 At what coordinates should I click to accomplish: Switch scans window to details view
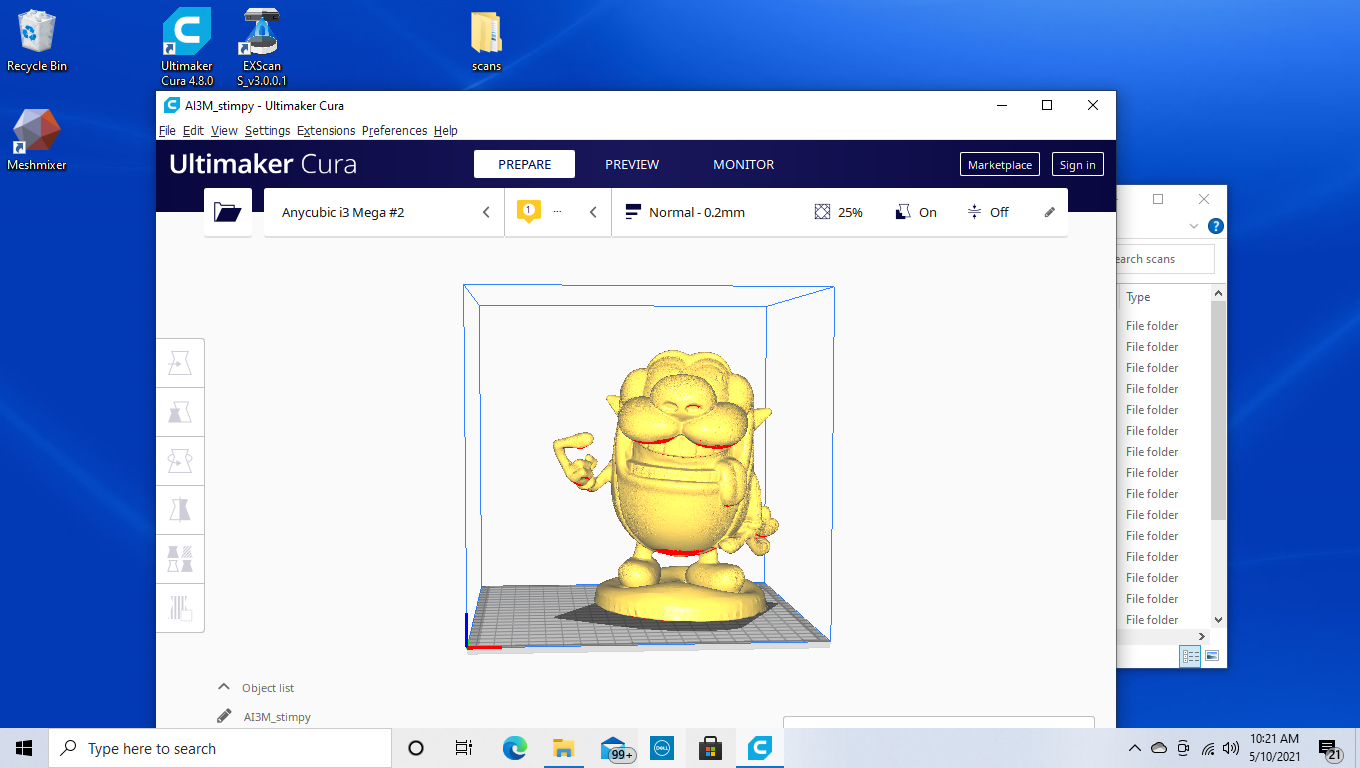(1191, 656)
